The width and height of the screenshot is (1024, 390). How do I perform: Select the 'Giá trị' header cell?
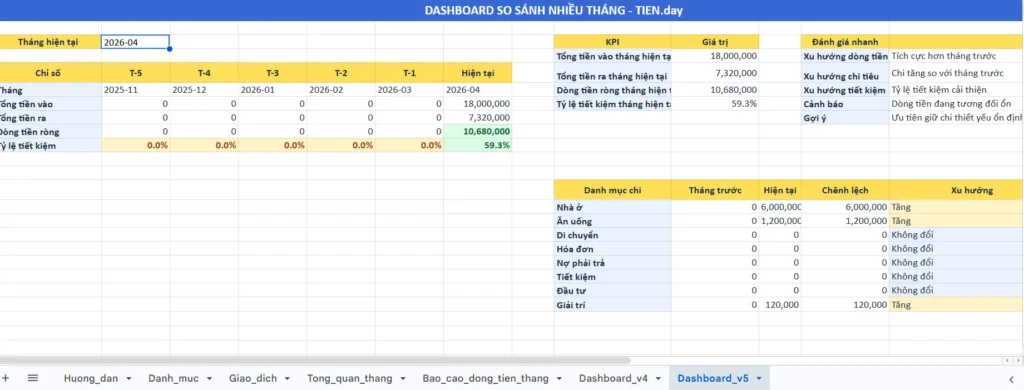(x=715, y=42)
